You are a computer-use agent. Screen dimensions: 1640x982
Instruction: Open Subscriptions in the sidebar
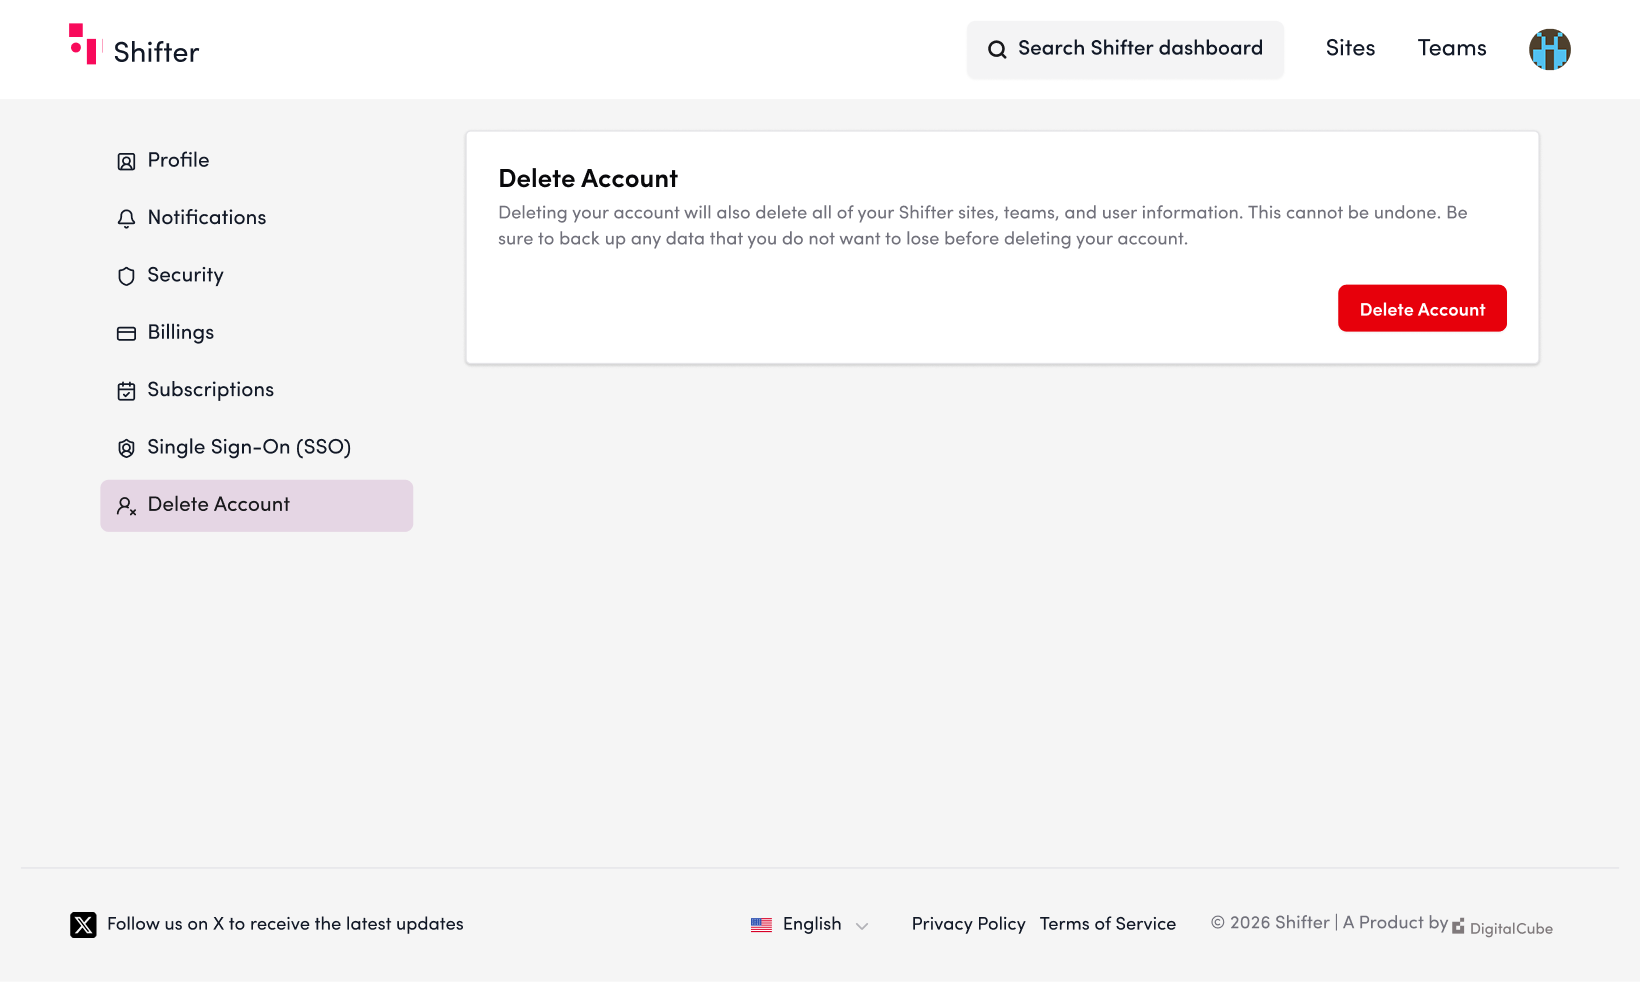256,390
